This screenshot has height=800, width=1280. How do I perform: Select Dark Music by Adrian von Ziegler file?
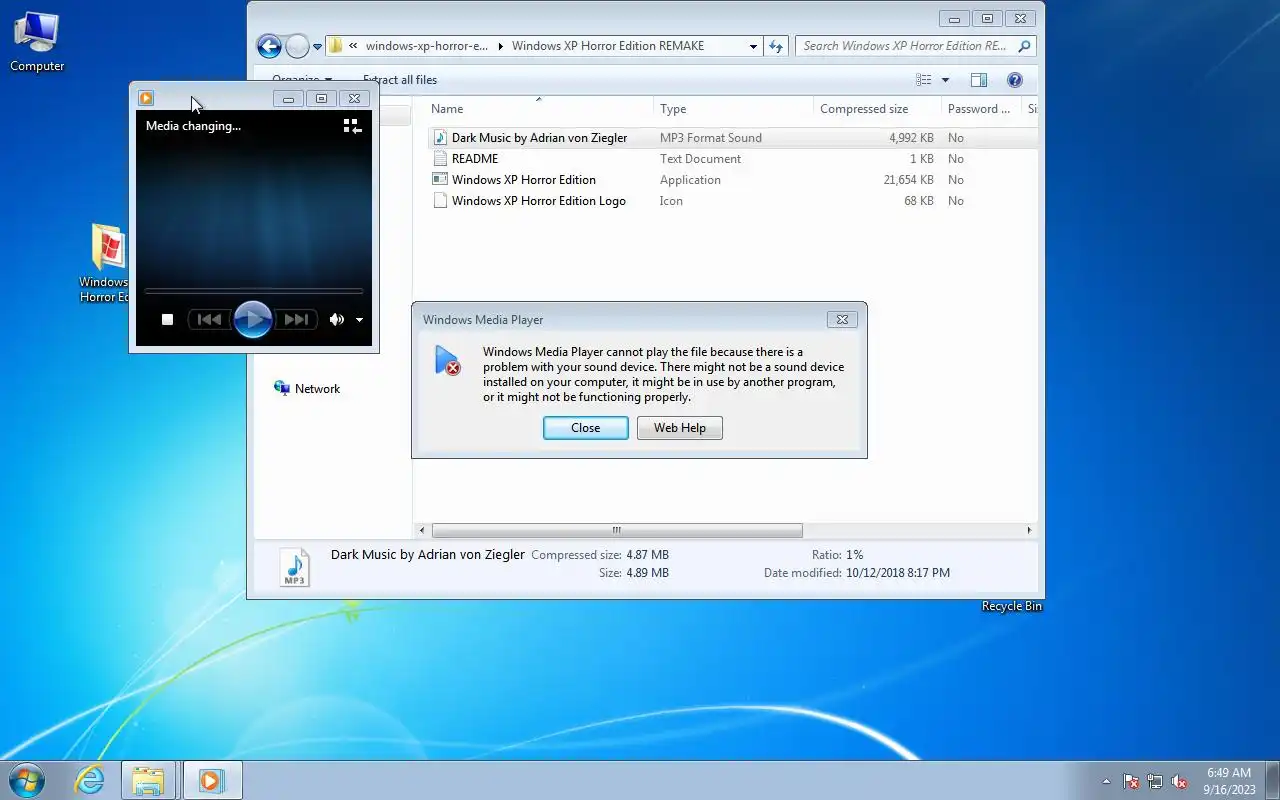pos(539,138)
